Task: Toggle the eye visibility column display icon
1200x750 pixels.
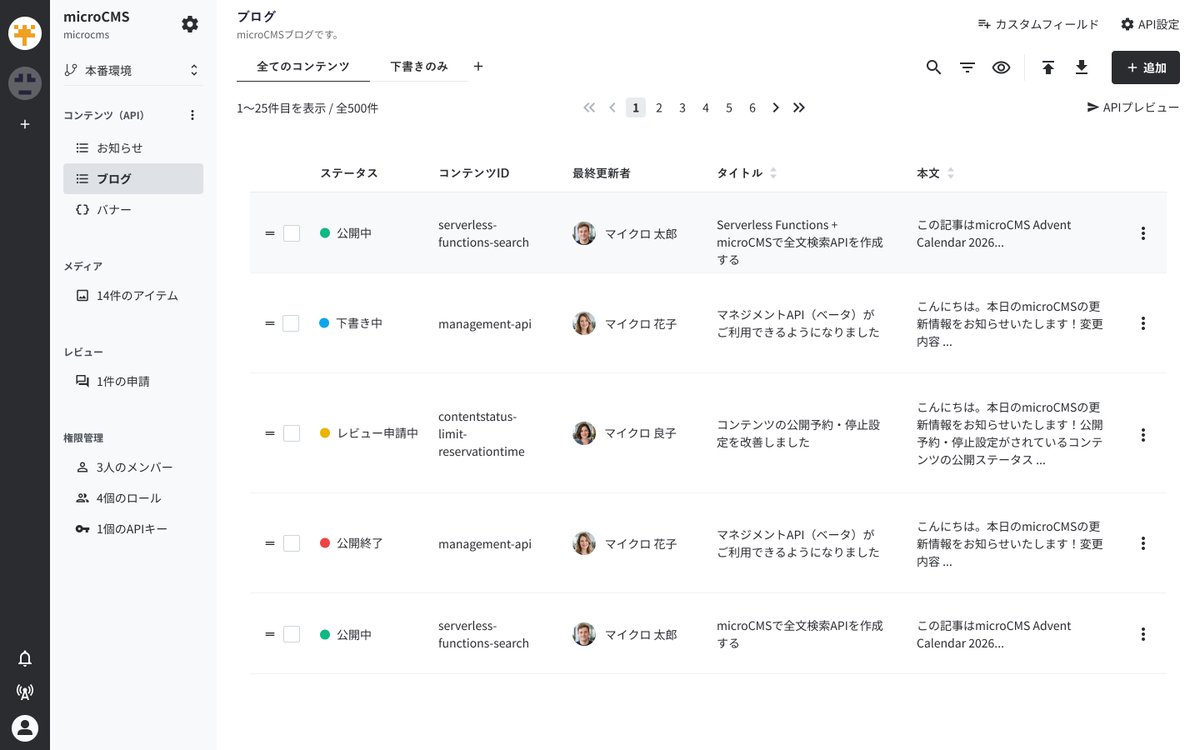Action: [x=1001, y=67]
